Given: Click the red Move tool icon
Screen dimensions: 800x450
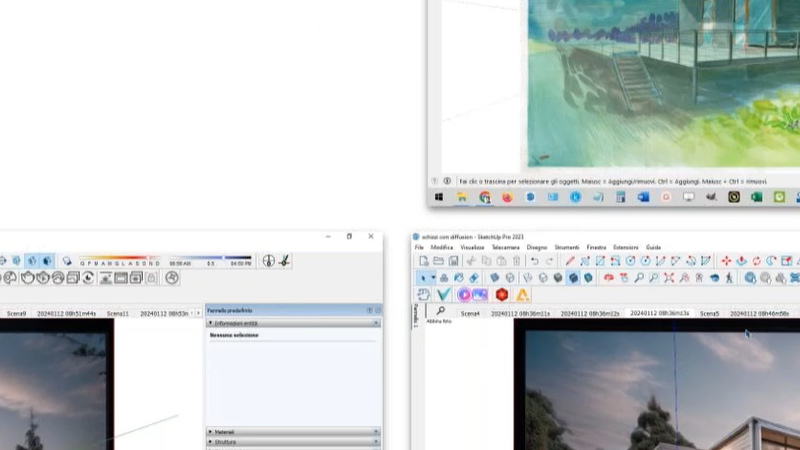Looking at the screenshot, I should click(727, 261).
